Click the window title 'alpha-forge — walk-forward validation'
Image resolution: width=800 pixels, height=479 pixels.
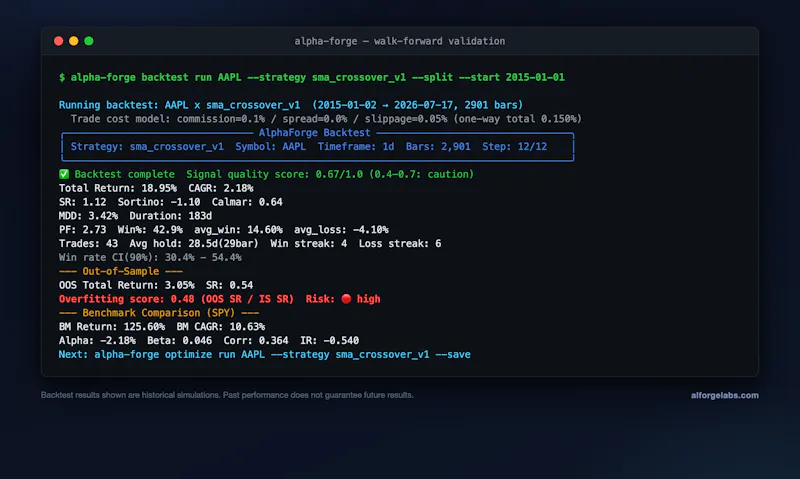tap(399, 41)
